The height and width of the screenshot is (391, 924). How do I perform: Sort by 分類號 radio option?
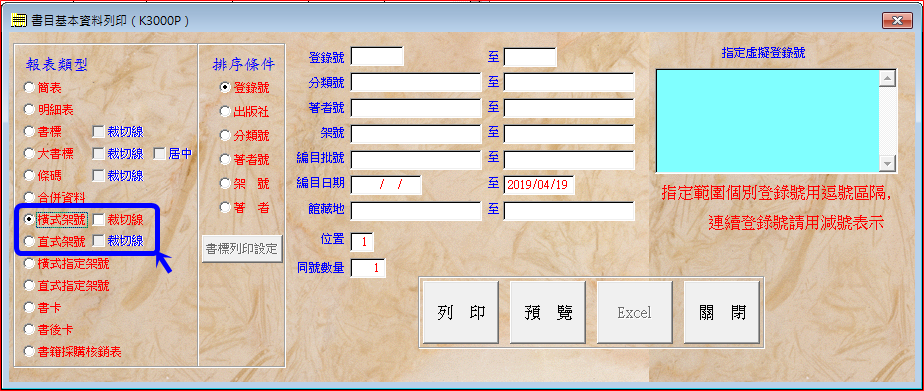click(x=225, y=135)
